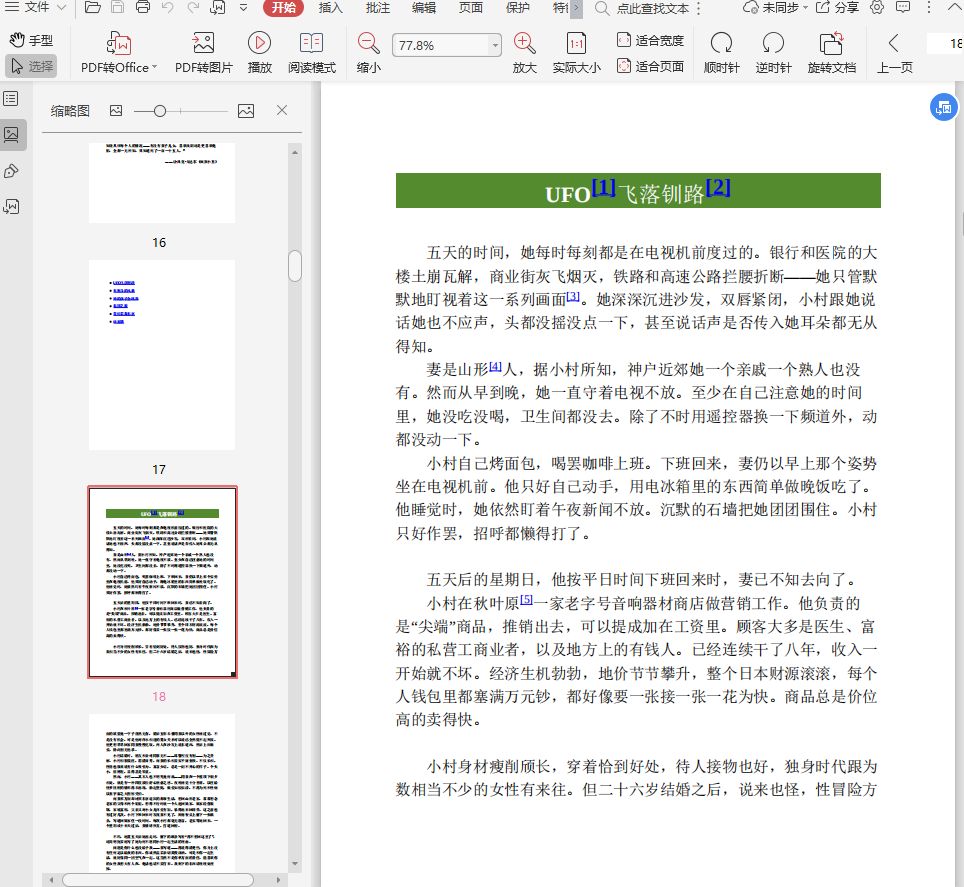Click the PDF转Office convert icon
Screen dimensions: 964x887
tap(119, 45)
